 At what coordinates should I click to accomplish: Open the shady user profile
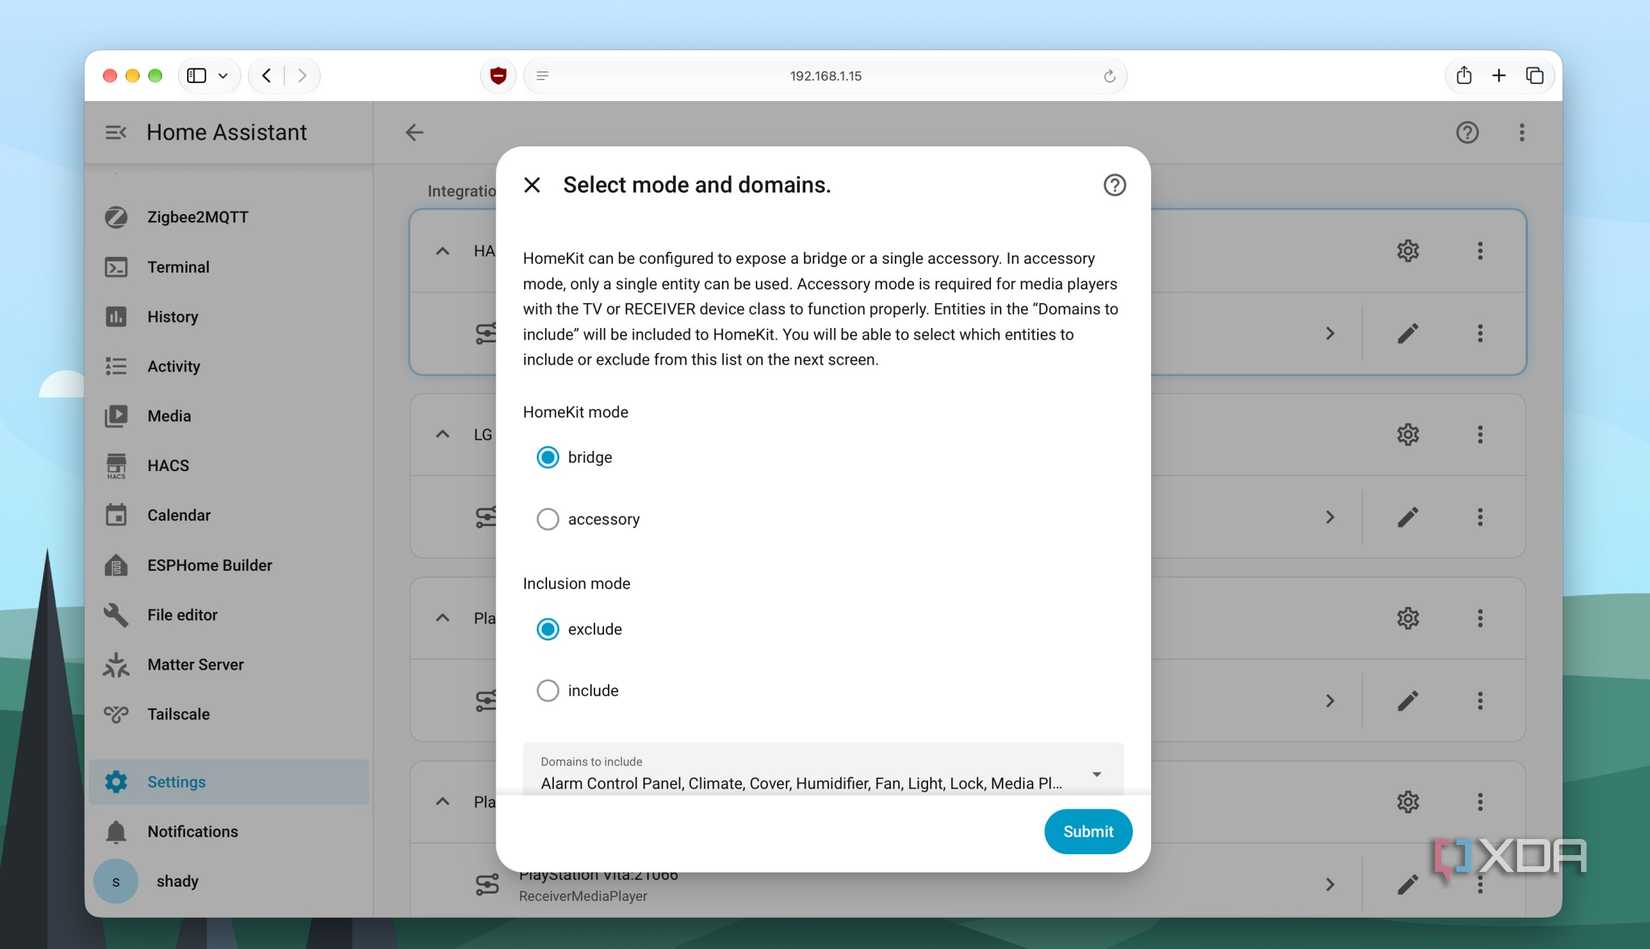(x=229, y=881)
